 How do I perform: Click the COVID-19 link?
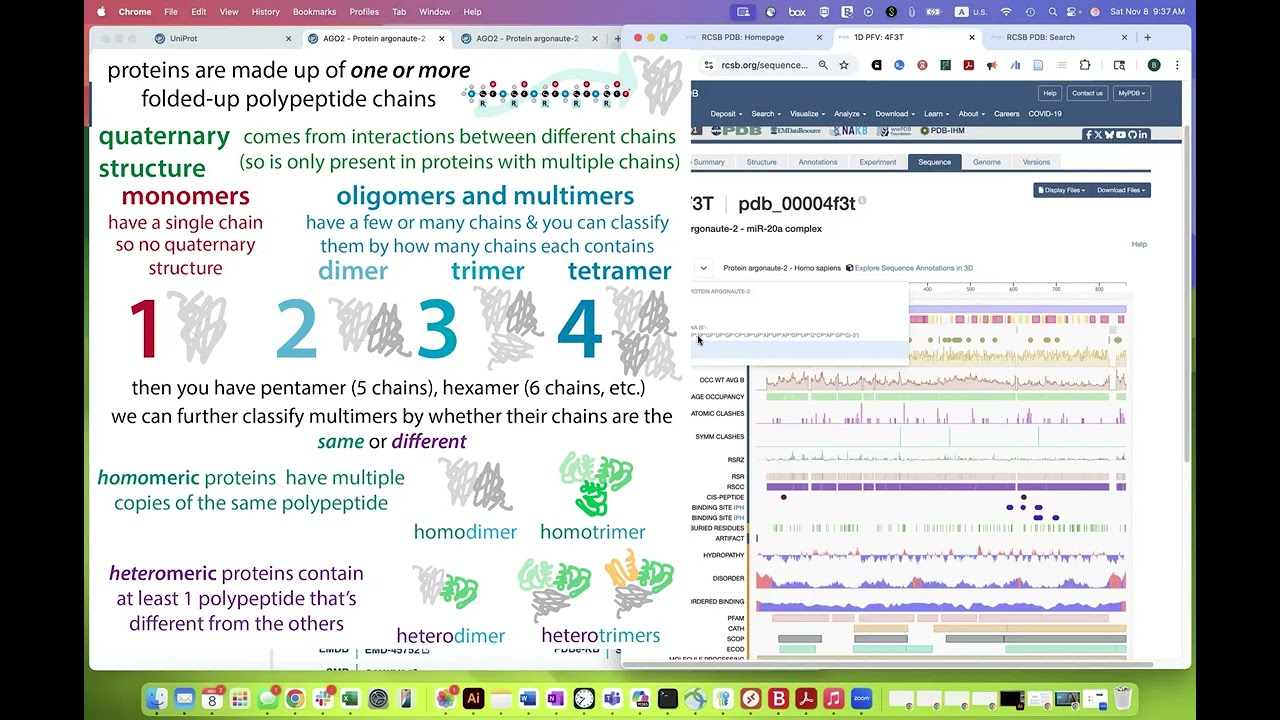pyautogui.click(x=1045, y=114)
